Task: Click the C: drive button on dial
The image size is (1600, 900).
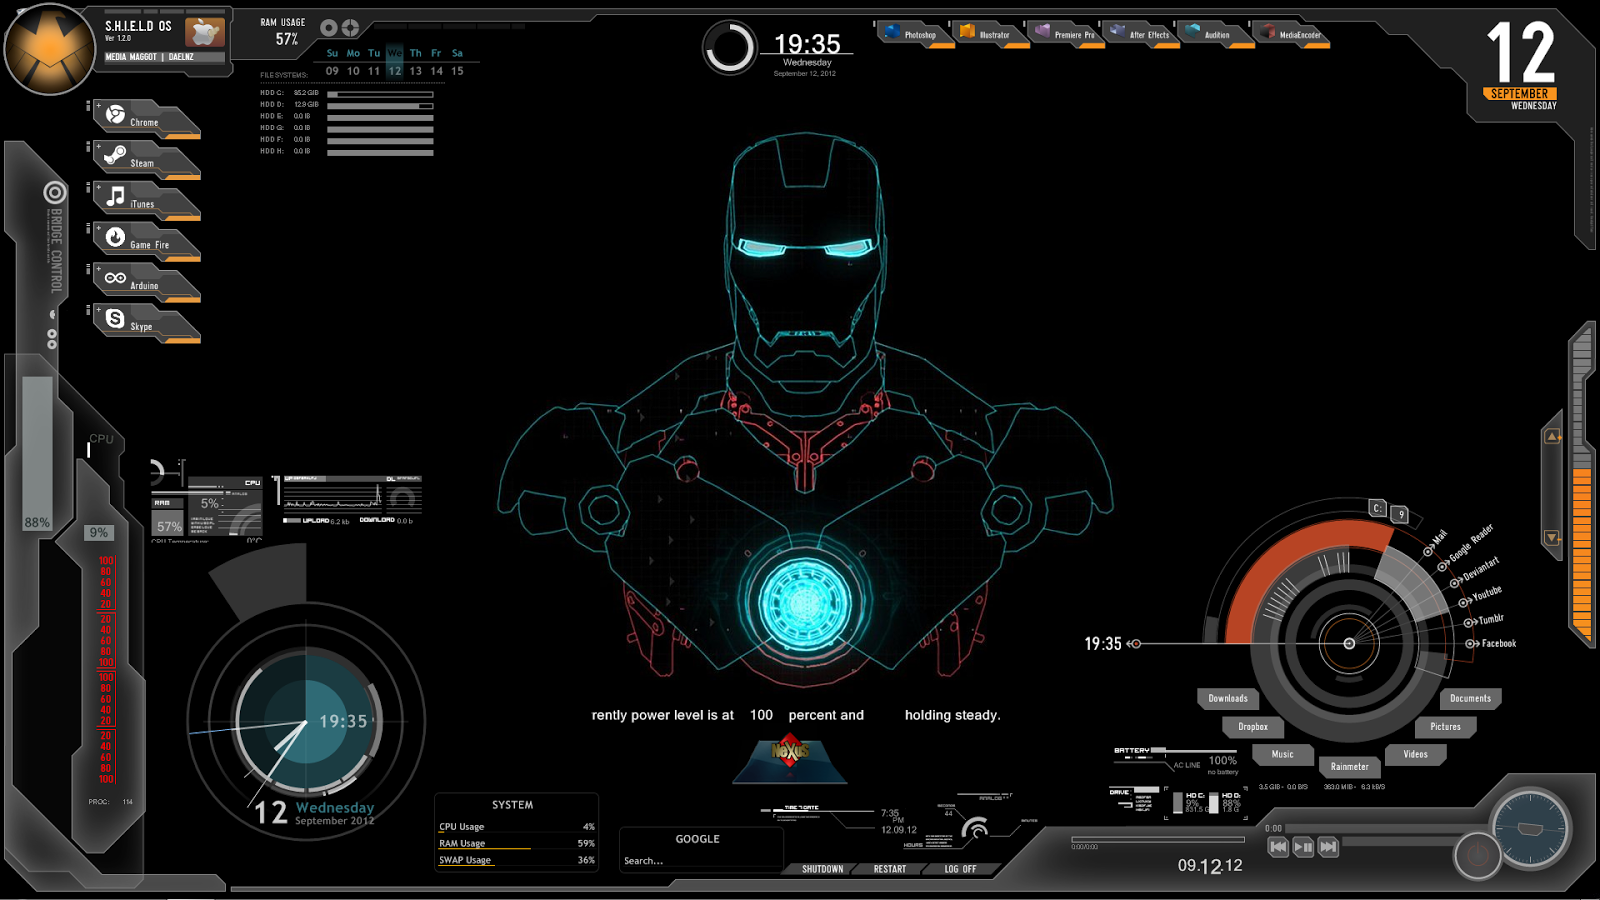Action: tap(1378, 508)
